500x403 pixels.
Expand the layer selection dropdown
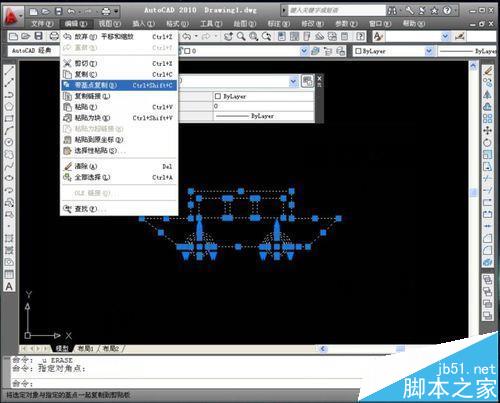[x=304, y=51]
